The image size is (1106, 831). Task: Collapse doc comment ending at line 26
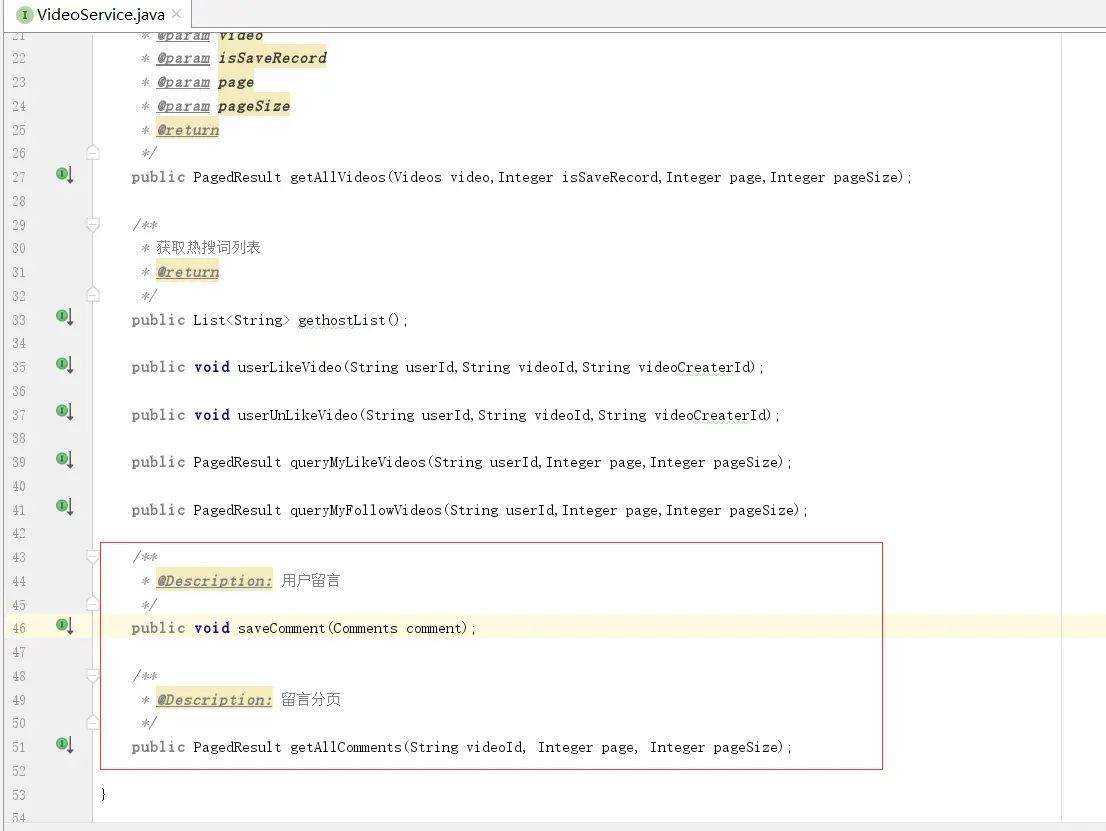(92, 152)
